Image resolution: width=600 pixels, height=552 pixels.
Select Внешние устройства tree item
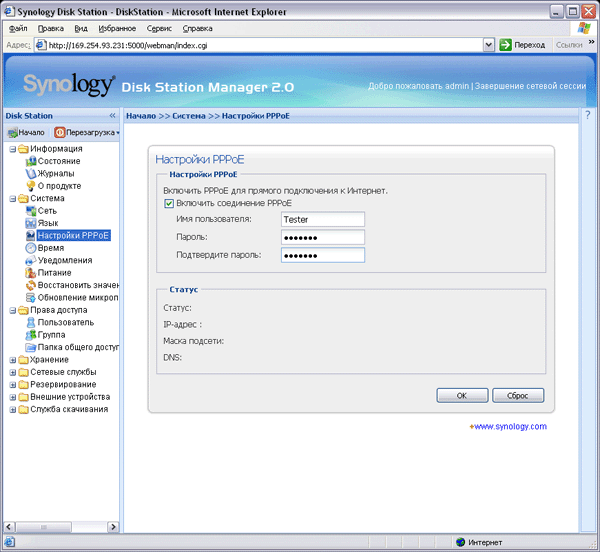click(x=70, y=397)
